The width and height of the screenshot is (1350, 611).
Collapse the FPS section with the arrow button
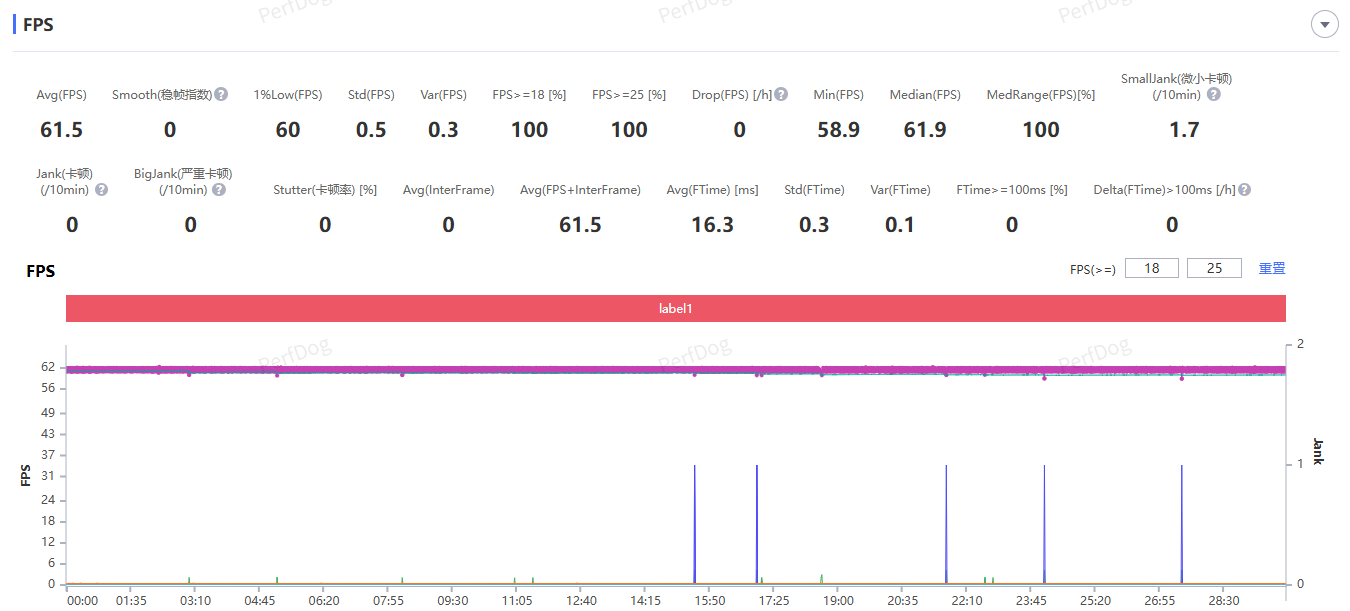click(x=1325, y=25)
